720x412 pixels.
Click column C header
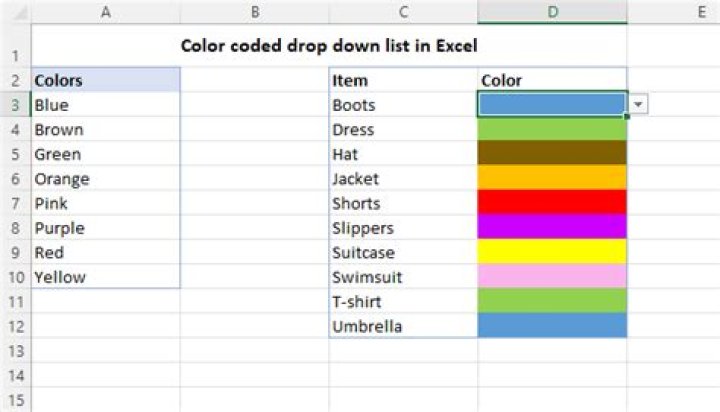click(x=403, y=12)
